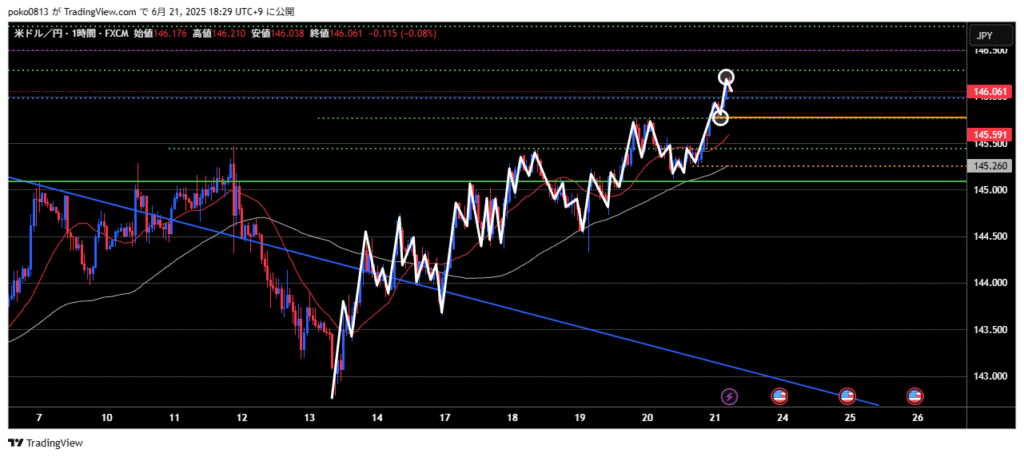The image size is (1024, 457).
Task: Click the red 145.591 price label
Action: pos(987,134)
